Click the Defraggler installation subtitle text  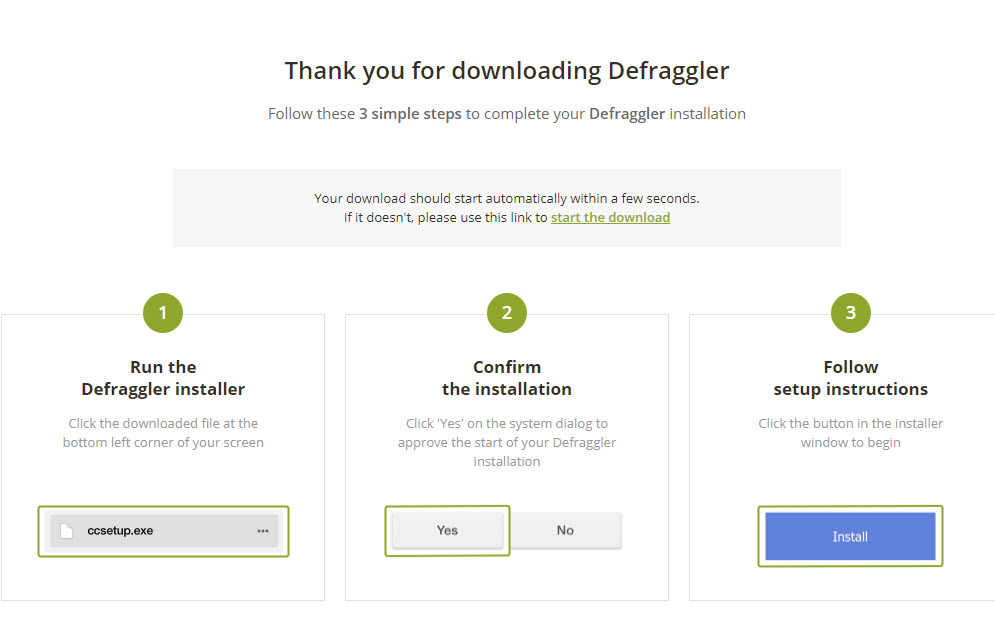tap(506, 113)
